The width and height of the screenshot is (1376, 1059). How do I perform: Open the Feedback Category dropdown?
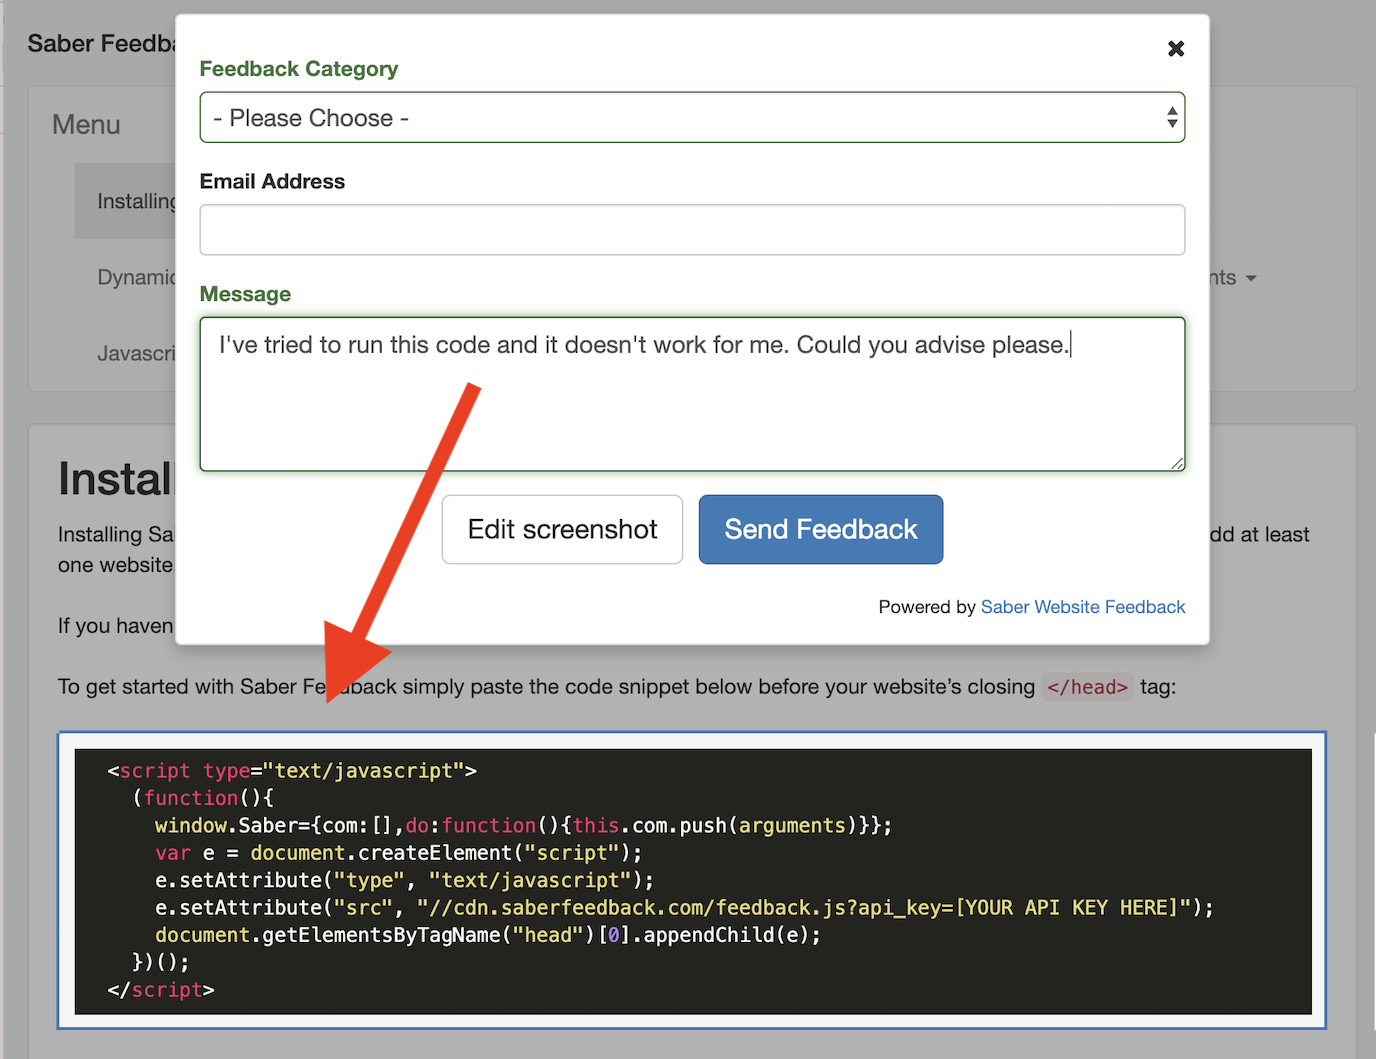pos(692,117)
